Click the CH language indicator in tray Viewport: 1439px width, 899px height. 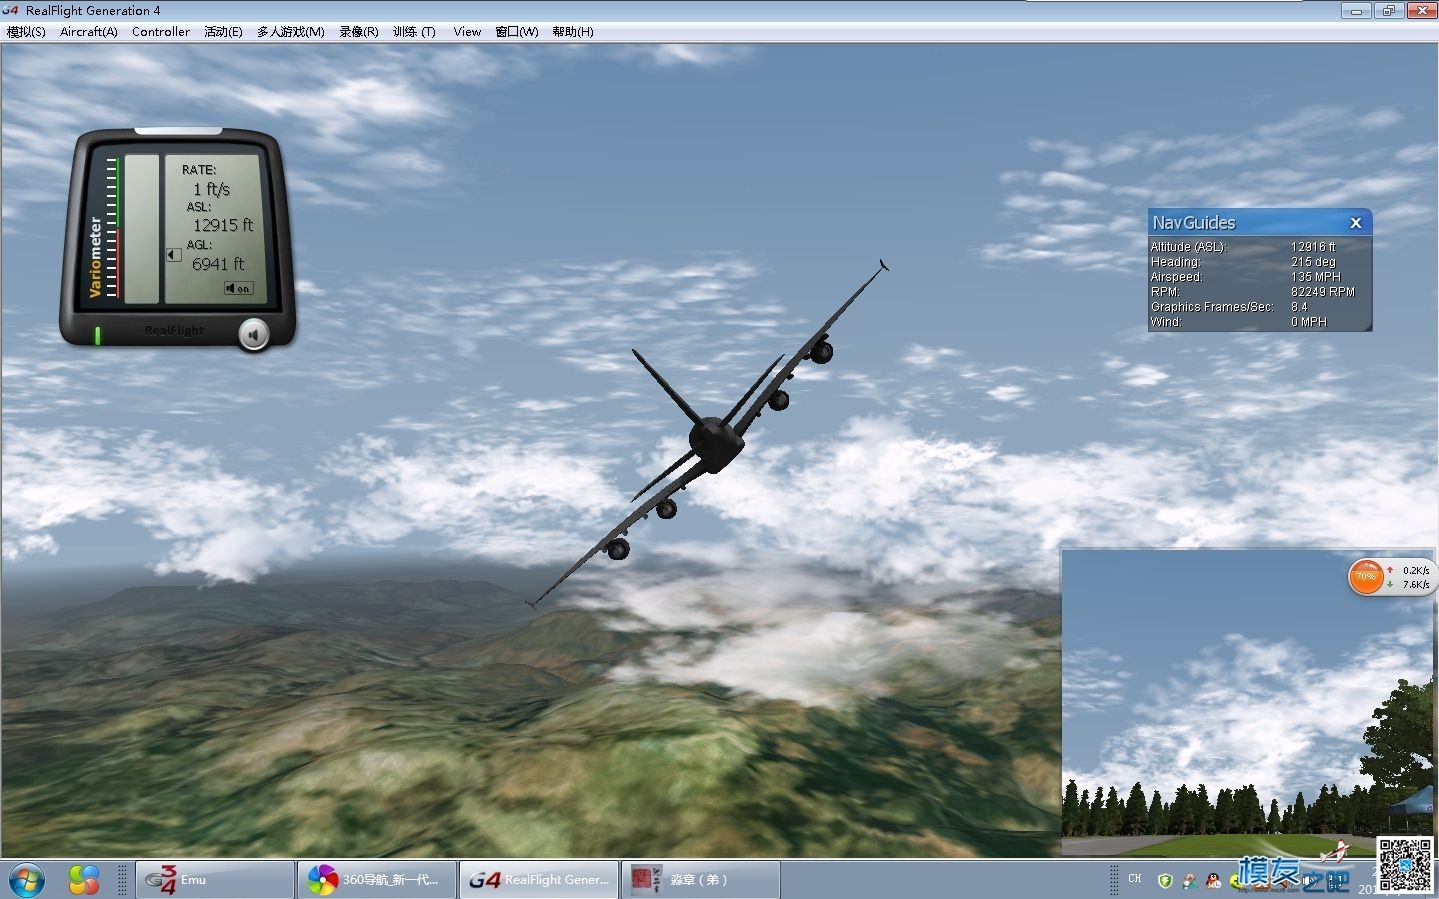[1135, 879]
